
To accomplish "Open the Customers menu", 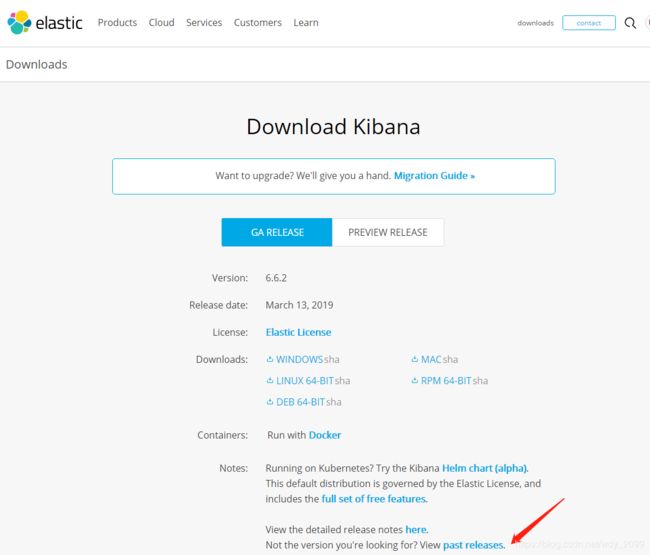I will 257,22.
